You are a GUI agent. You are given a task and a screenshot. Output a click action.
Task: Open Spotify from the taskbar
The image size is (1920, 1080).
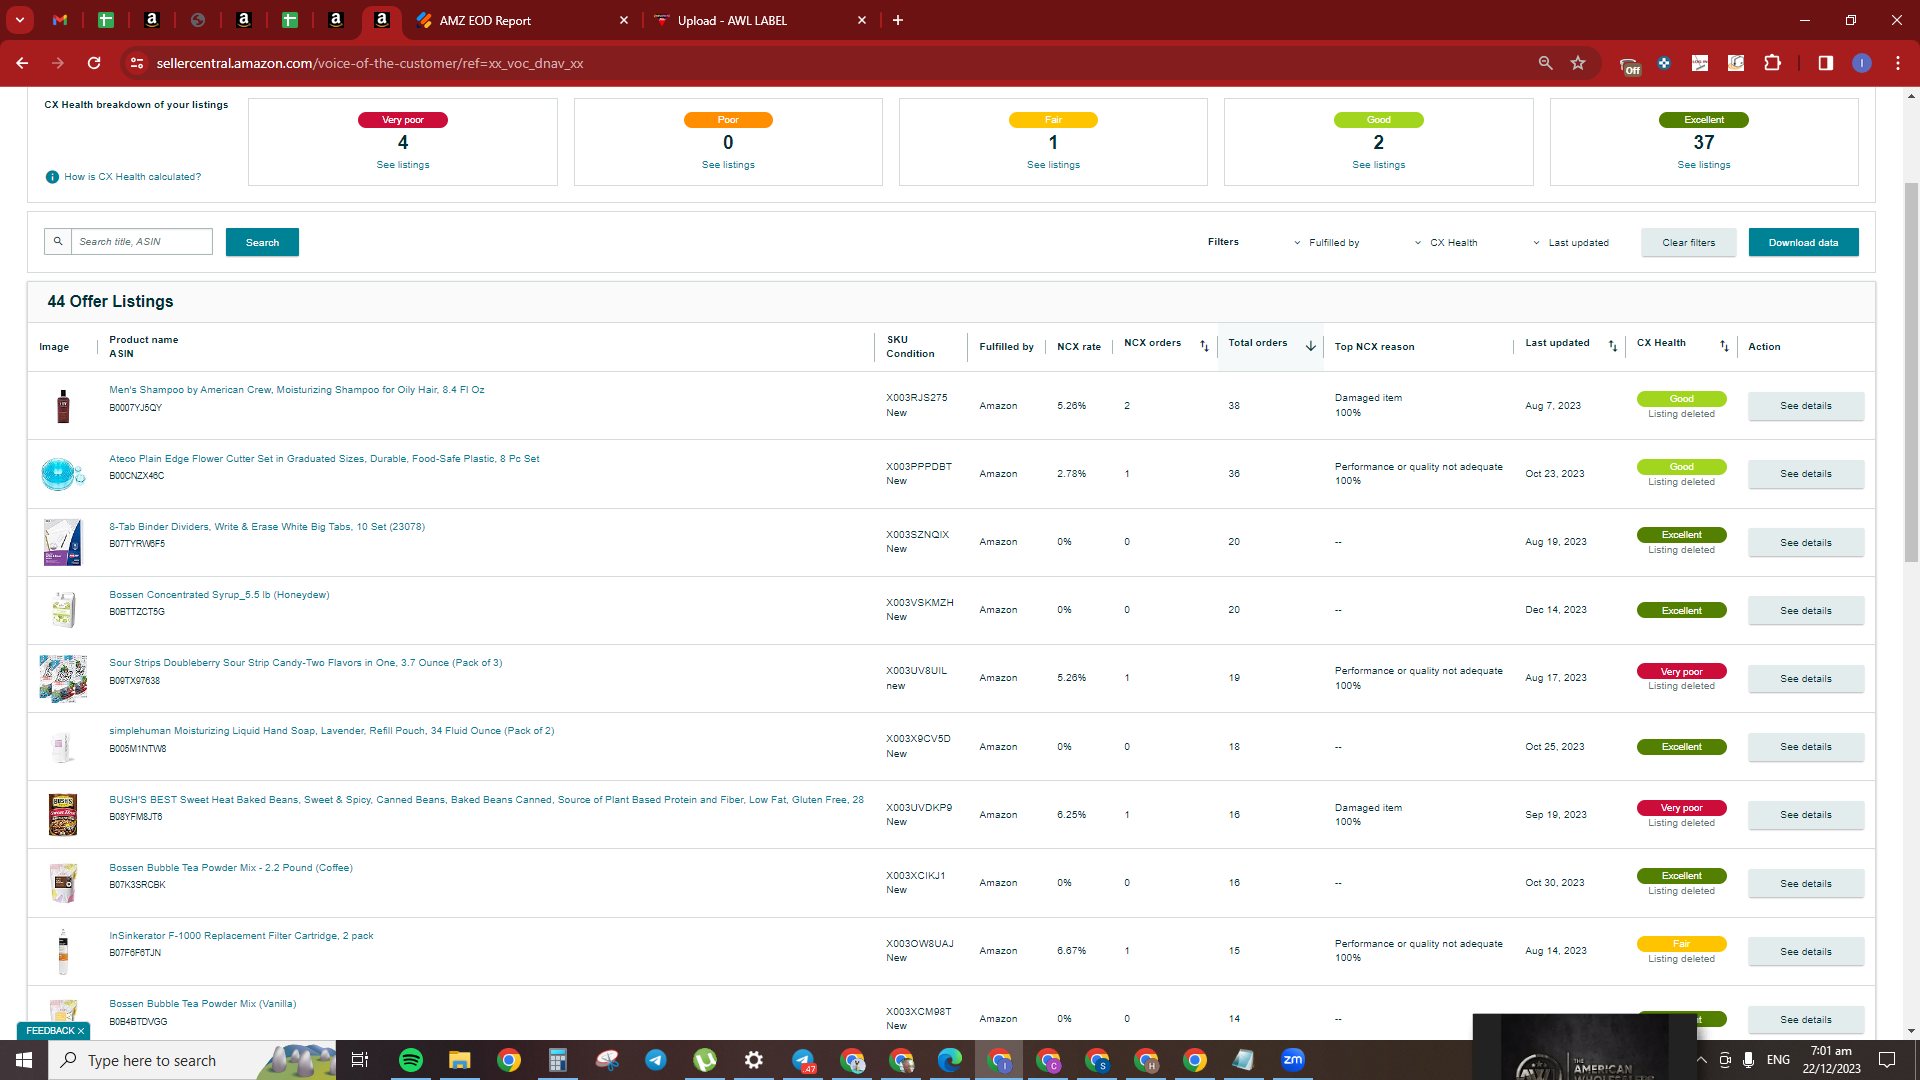[411, 1060]
